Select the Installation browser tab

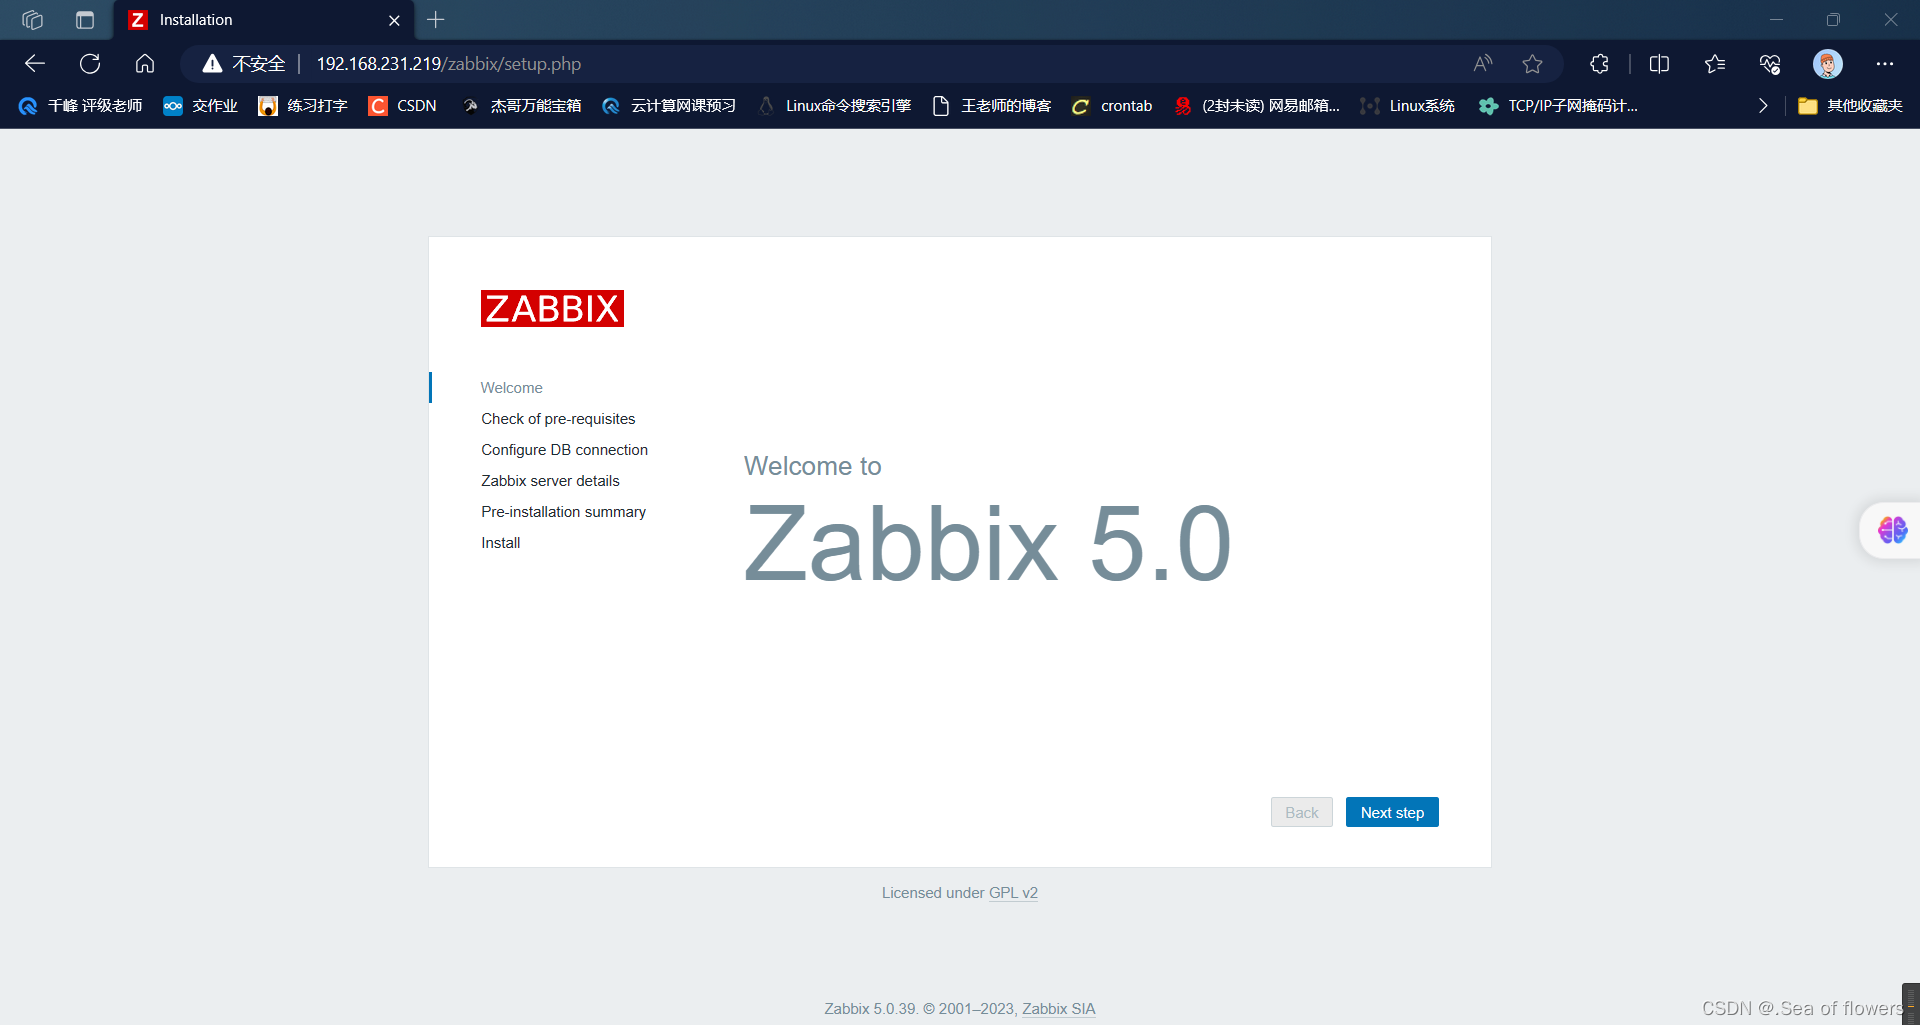point(264,20)
